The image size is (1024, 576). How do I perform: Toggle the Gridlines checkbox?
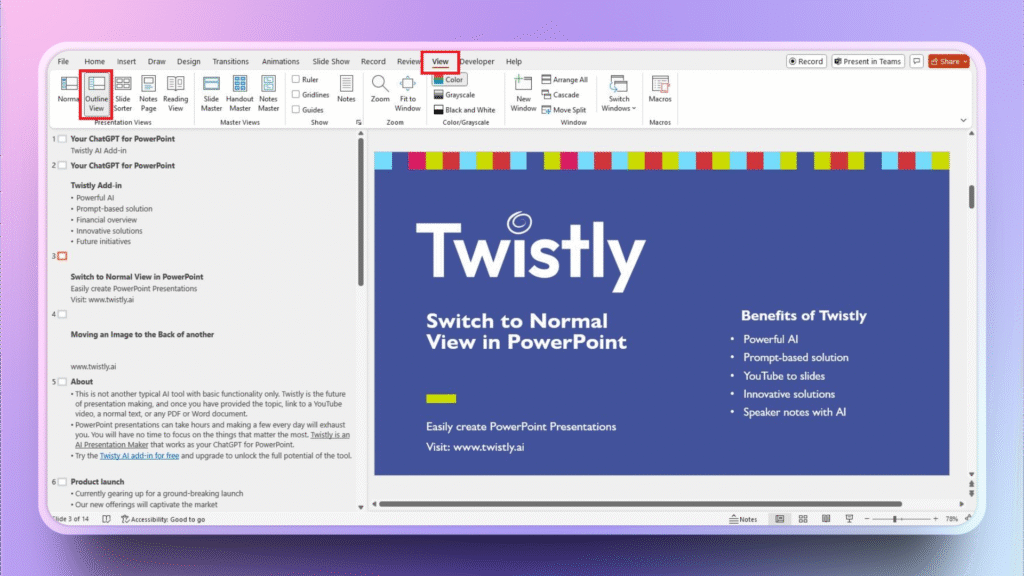[x=296, y=95]
